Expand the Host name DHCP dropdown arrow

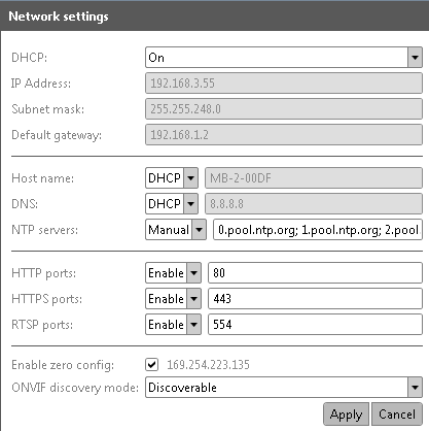[x=191, y=178]
